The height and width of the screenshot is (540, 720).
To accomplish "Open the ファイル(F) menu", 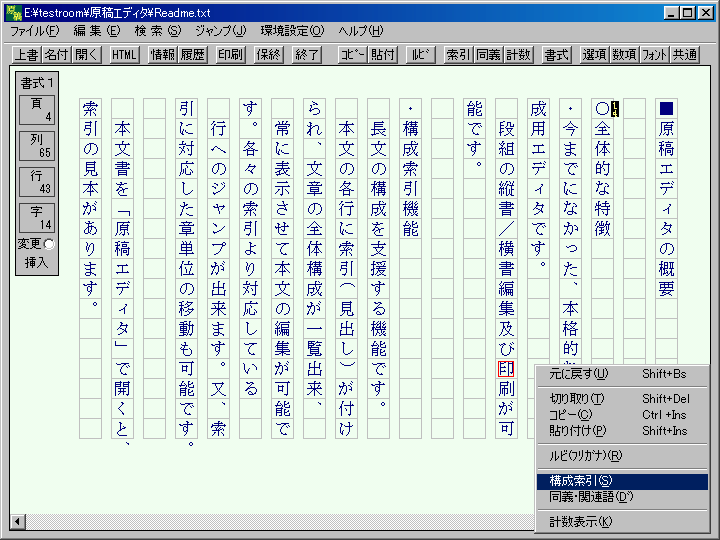I will [35, 31].
